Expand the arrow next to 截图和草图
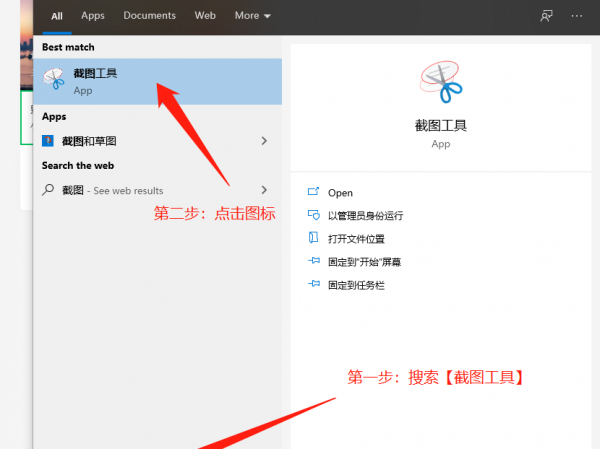Image resolution: width=600 pixels, height=449 pixels. (264, 141)
